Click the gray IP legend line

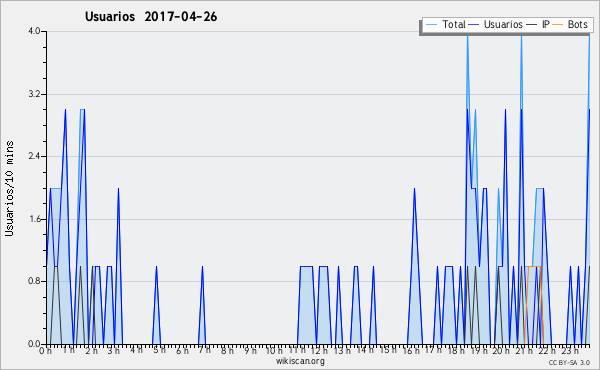click(x=532, y=25)
